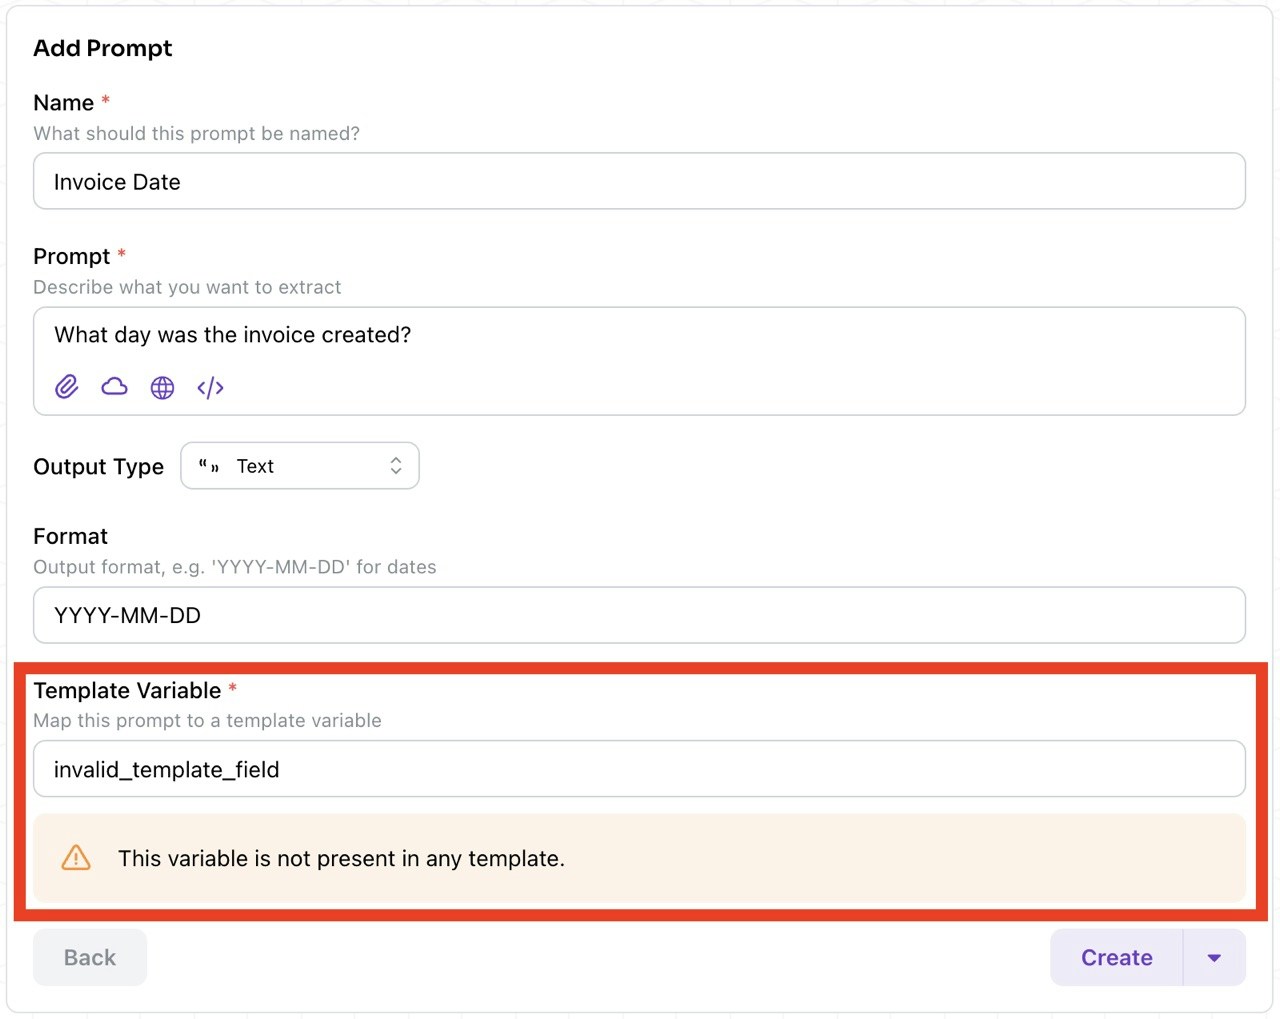This screenshot has height=1019, width=1280.
Task: Open the Output Type Text dropdown
Action: pyautogui.click(x=300, y=466)
